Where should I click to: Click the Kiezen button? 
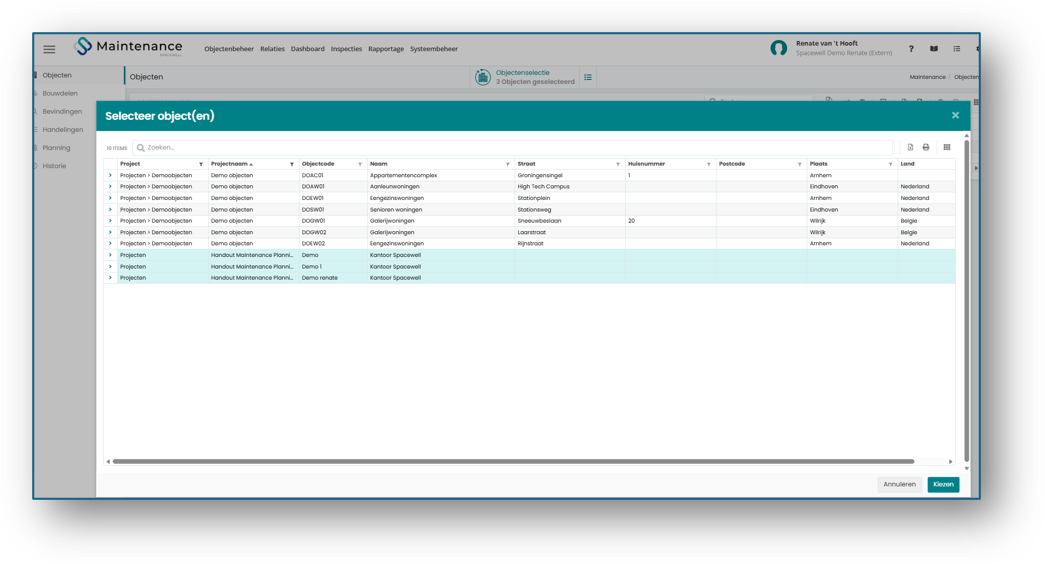click(x=943, y=485)
